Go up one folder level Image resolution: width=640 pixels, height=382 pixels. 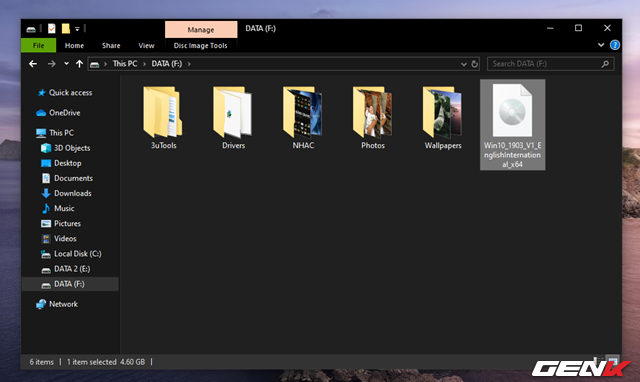point(79,64)
